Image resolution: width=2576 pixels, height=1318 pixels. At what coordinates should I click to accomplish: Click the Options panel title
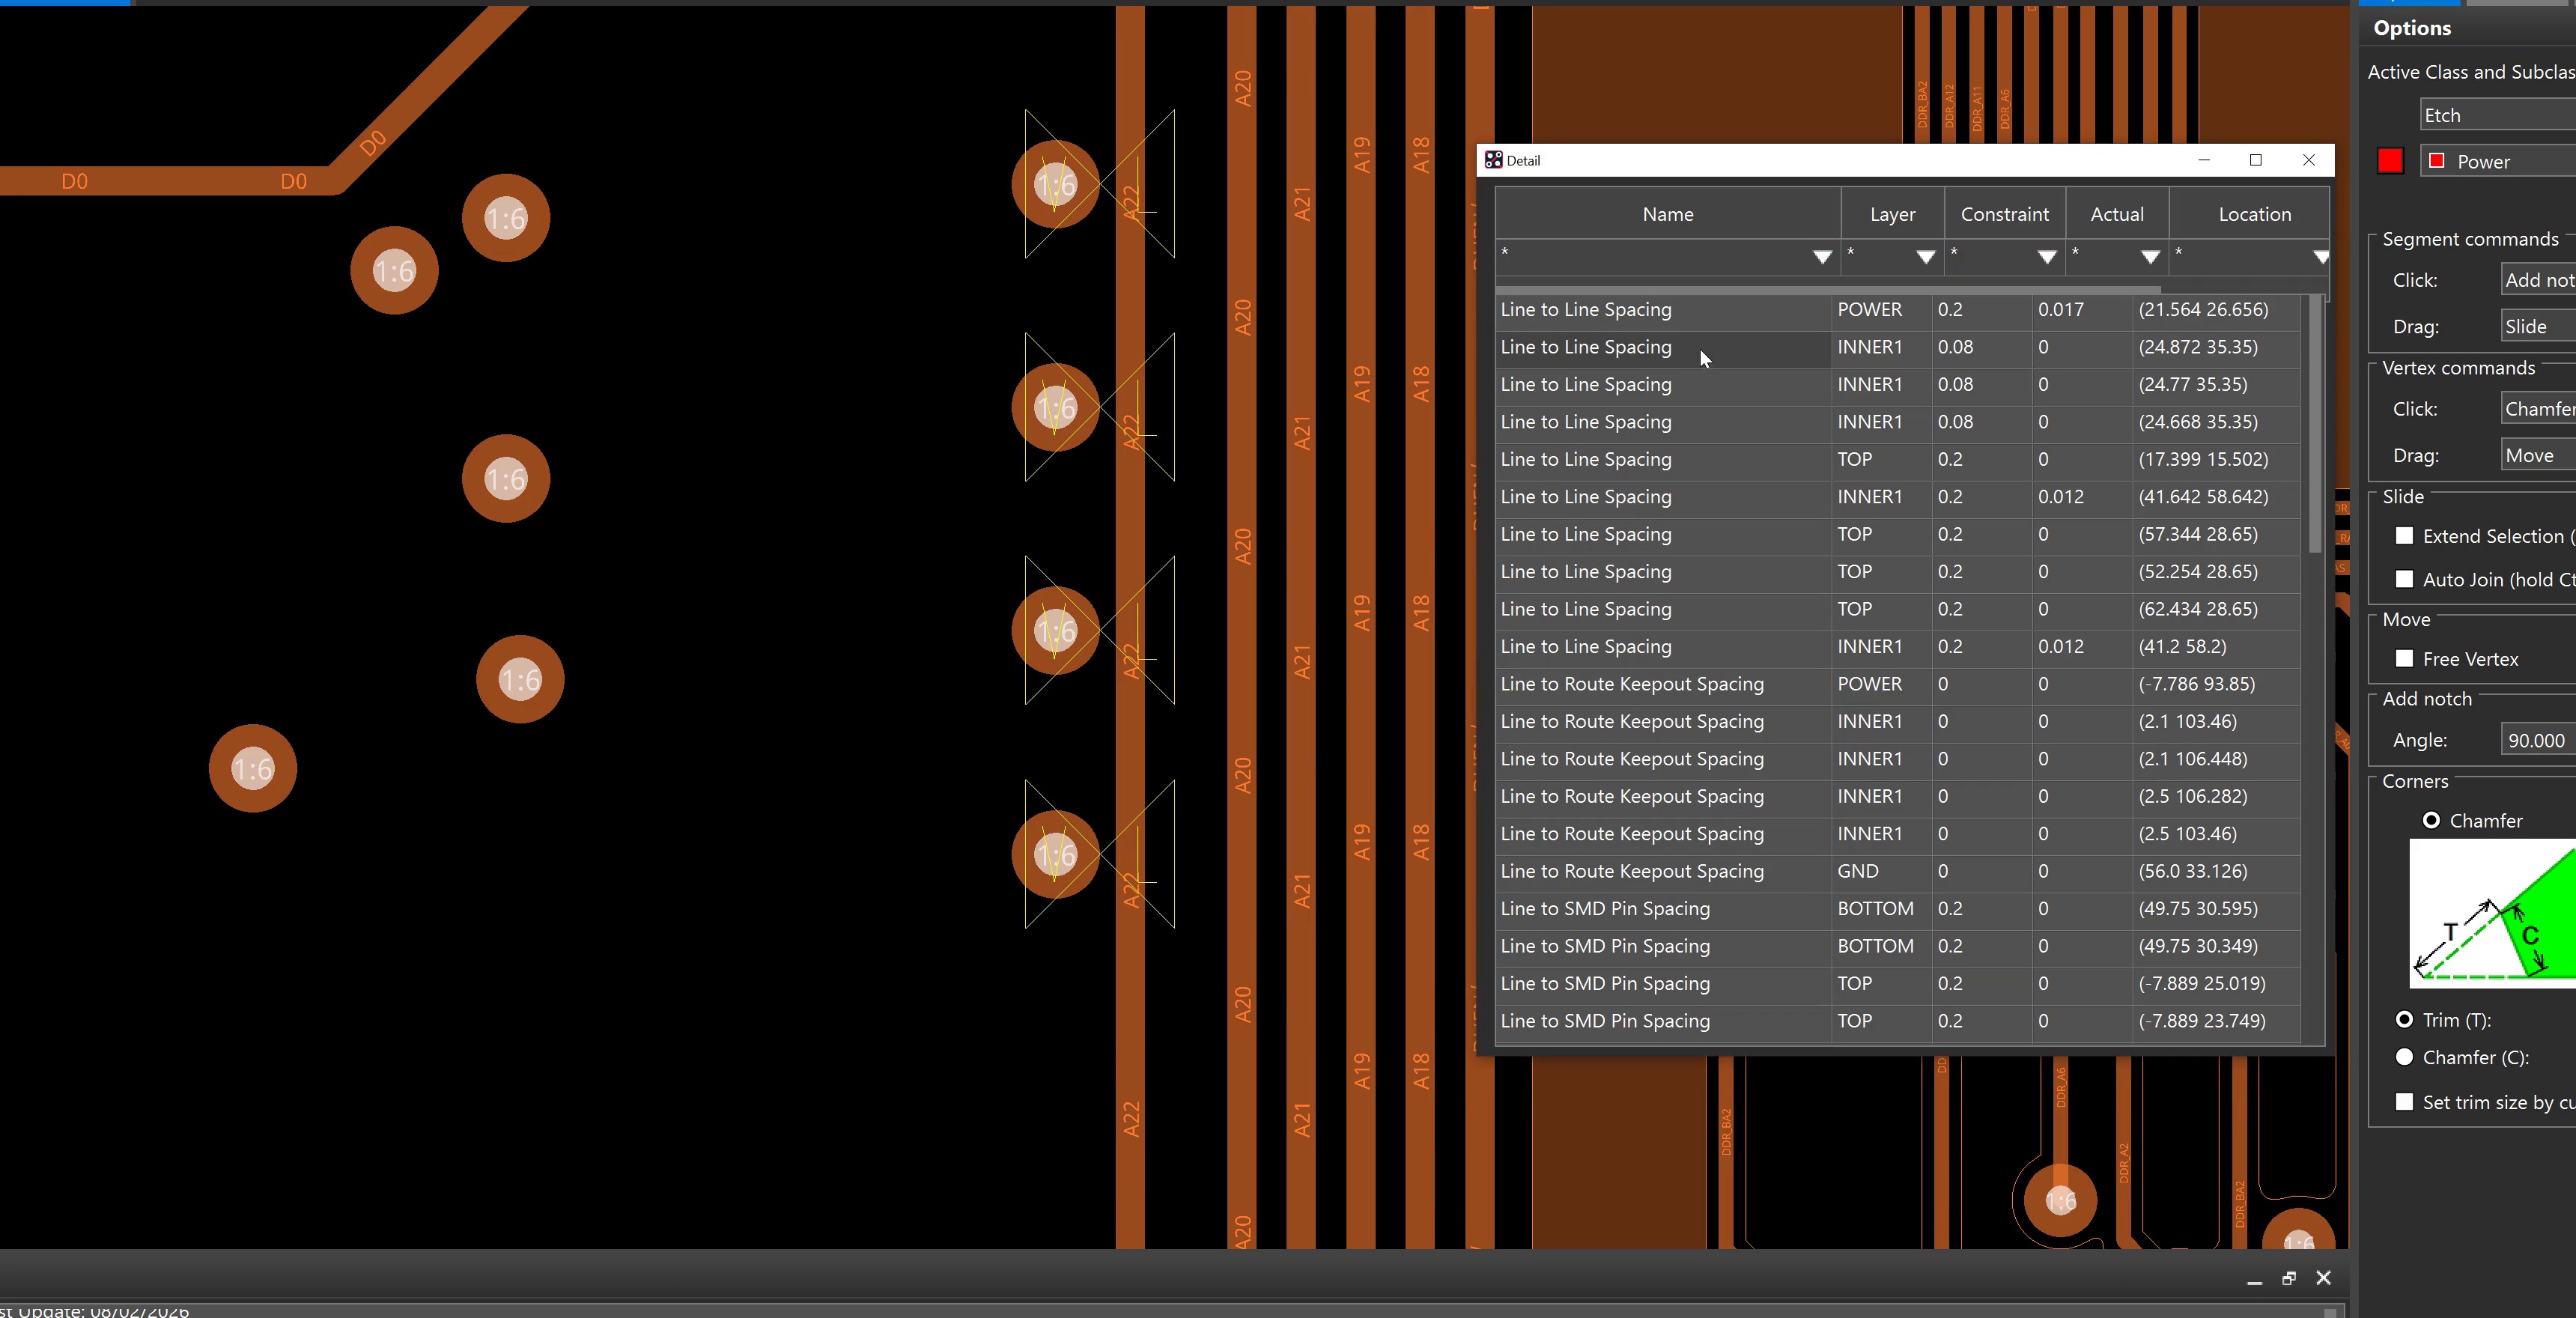tap(2411, 28)
